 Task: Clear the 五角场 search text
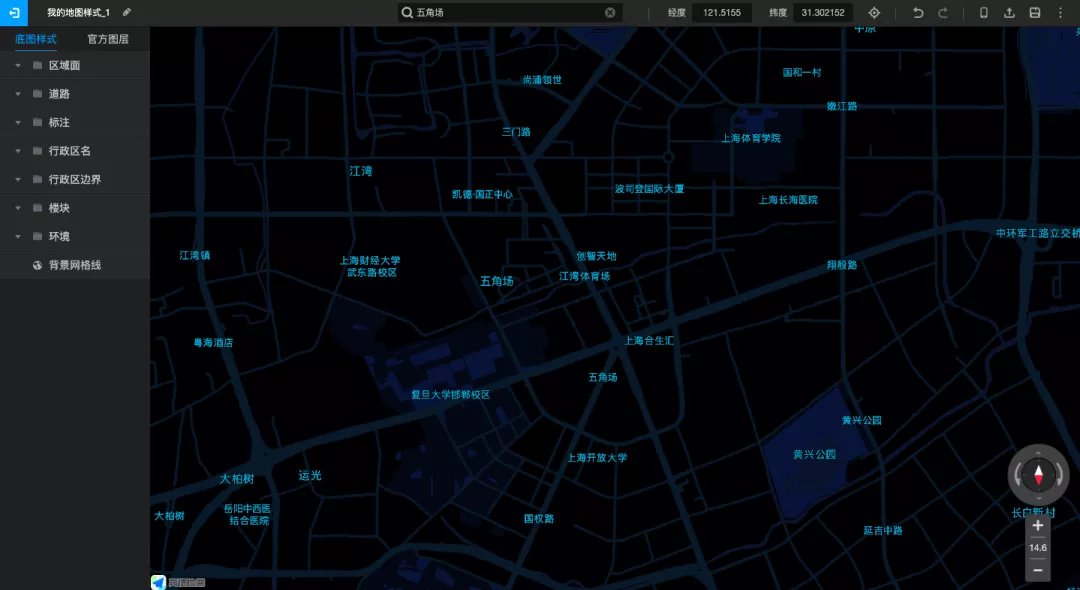610,12
